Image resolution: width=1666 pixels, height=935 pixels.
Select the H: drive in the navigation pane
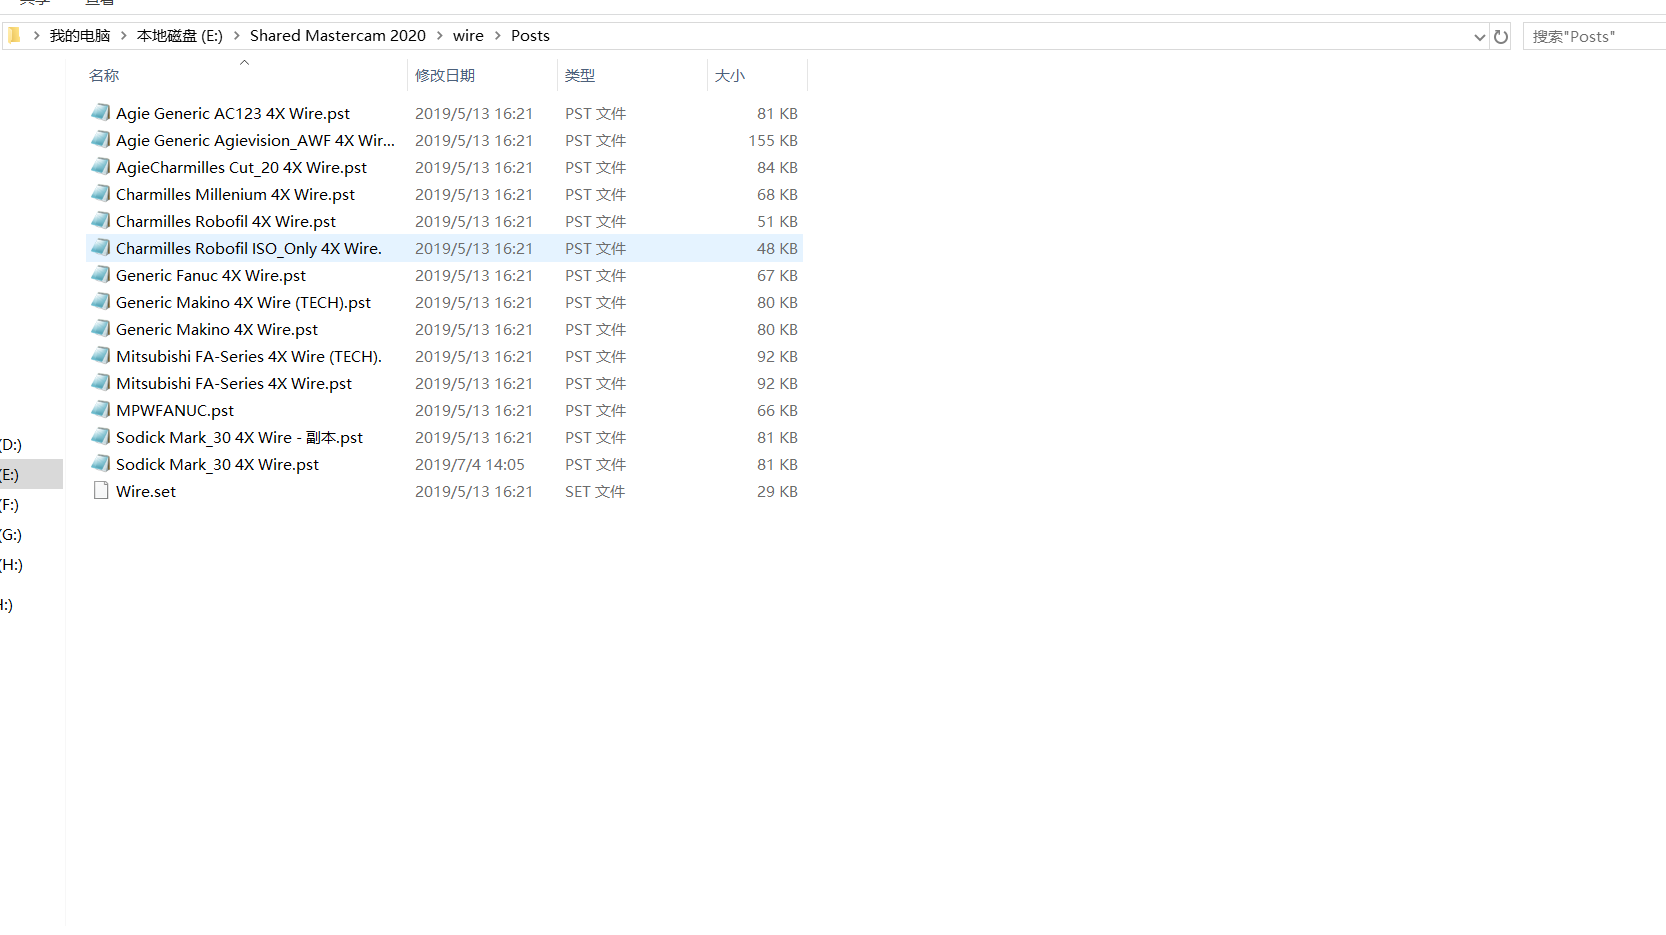pos(11,565)
